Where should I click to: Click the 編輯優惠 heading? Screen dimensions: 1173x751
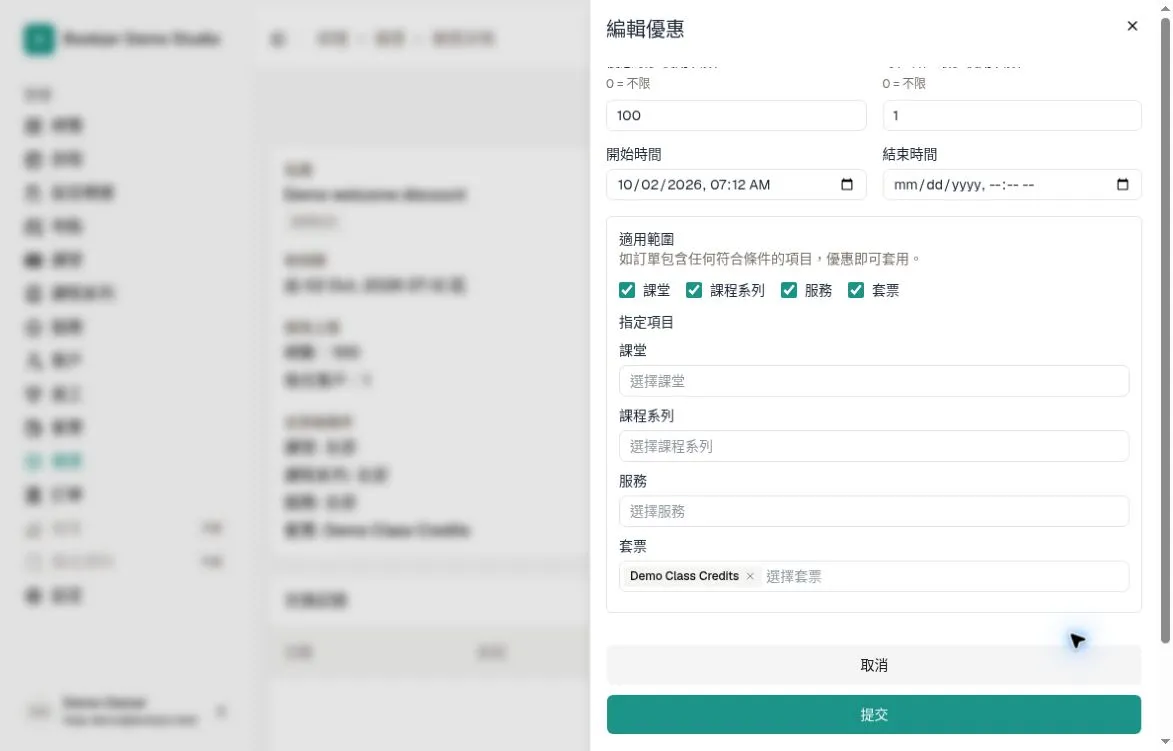coord(645,29)
